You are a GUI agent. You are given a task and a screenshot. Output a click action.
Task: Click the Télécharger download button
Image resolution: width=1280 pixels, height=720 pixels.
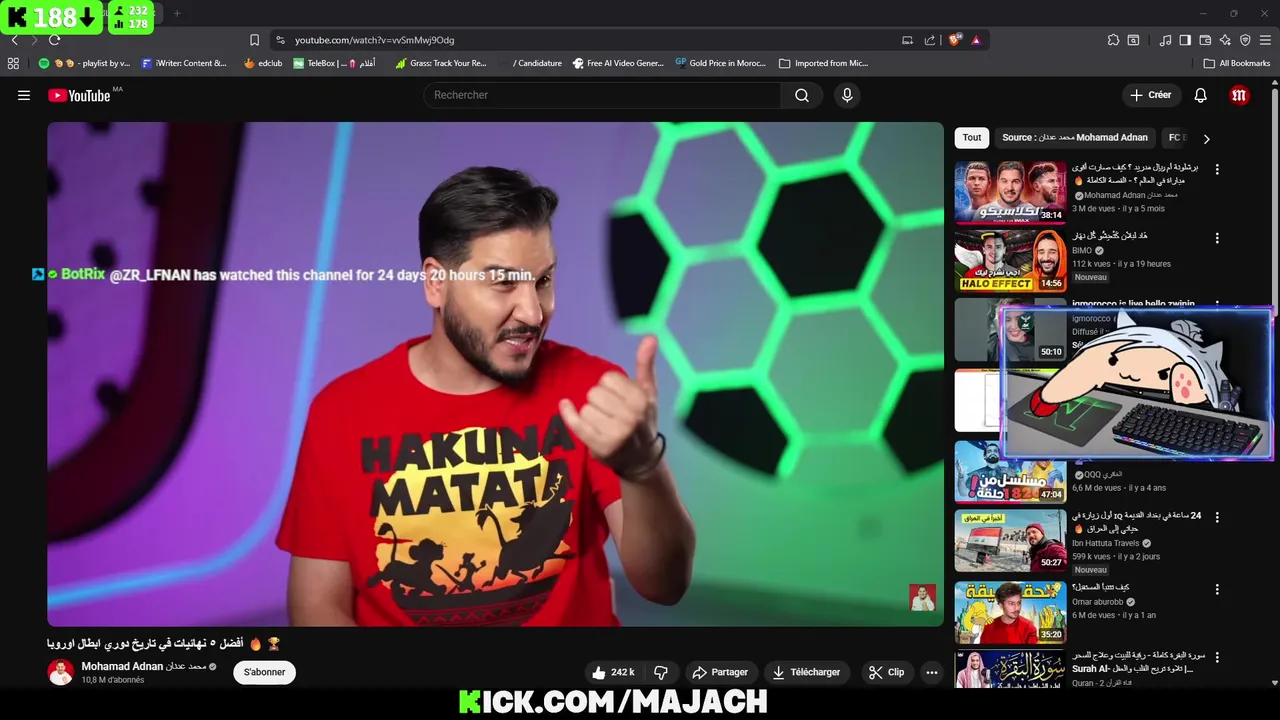coord(806,672)
